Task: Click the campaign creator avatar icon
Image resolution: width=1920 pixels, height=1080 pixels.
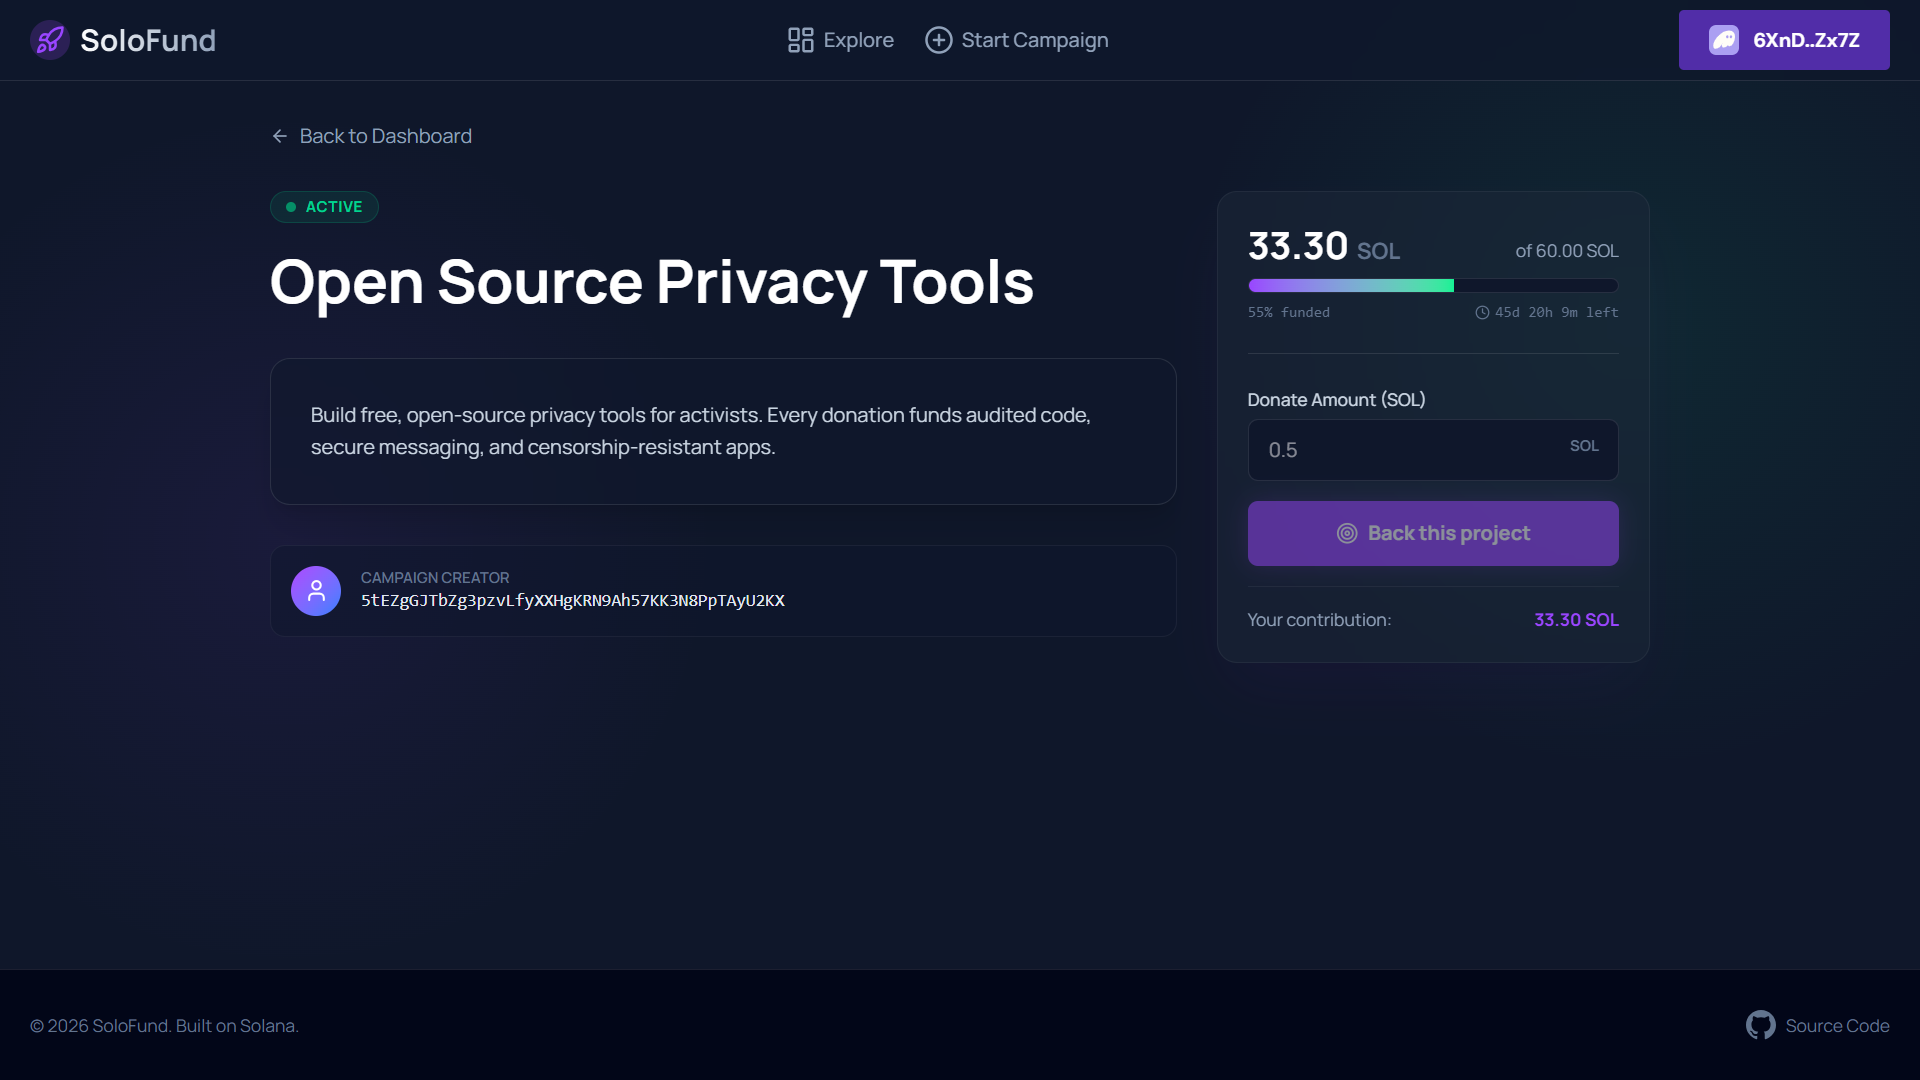Action: [316, 591]
